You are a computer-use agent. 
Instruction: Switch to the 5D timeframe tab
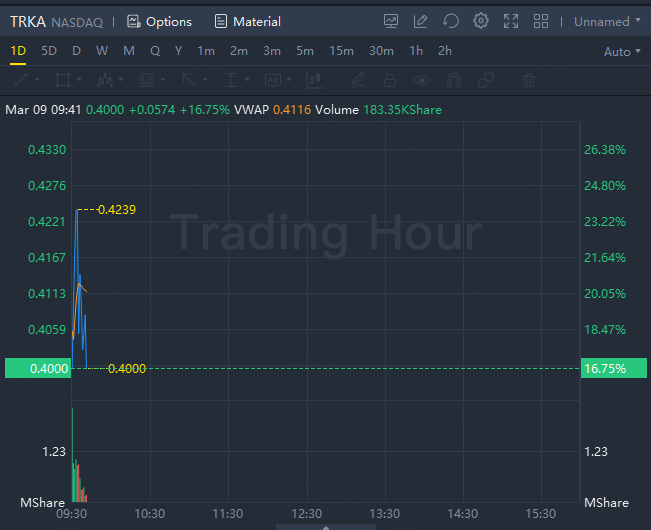pyautogui.click(x=49, y=51)
